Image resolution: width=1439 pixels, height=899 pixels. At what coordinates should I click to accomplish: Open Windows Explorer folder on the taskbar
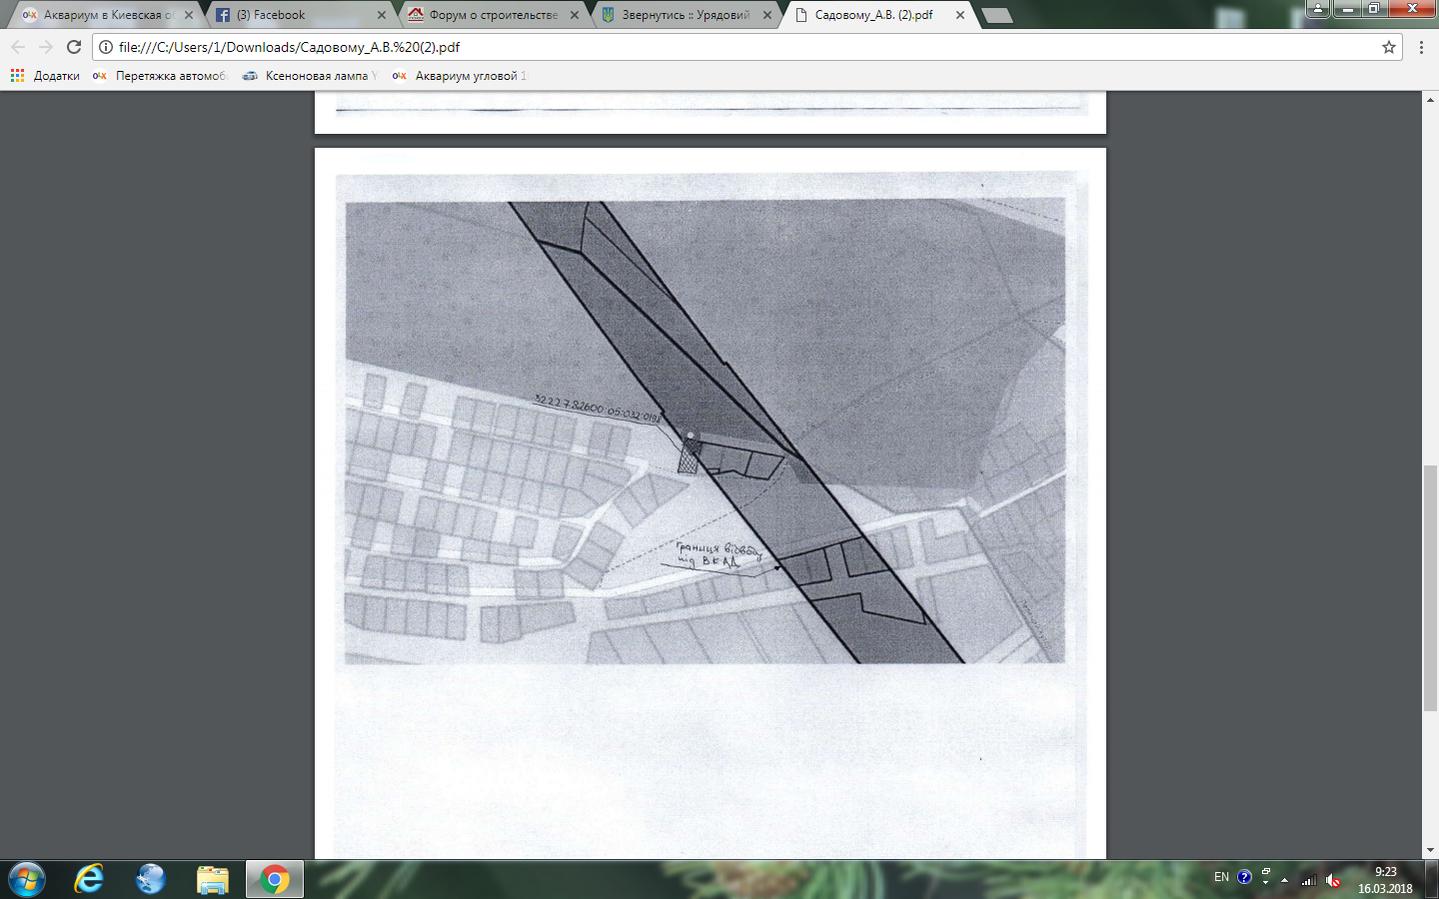point(212,879)
